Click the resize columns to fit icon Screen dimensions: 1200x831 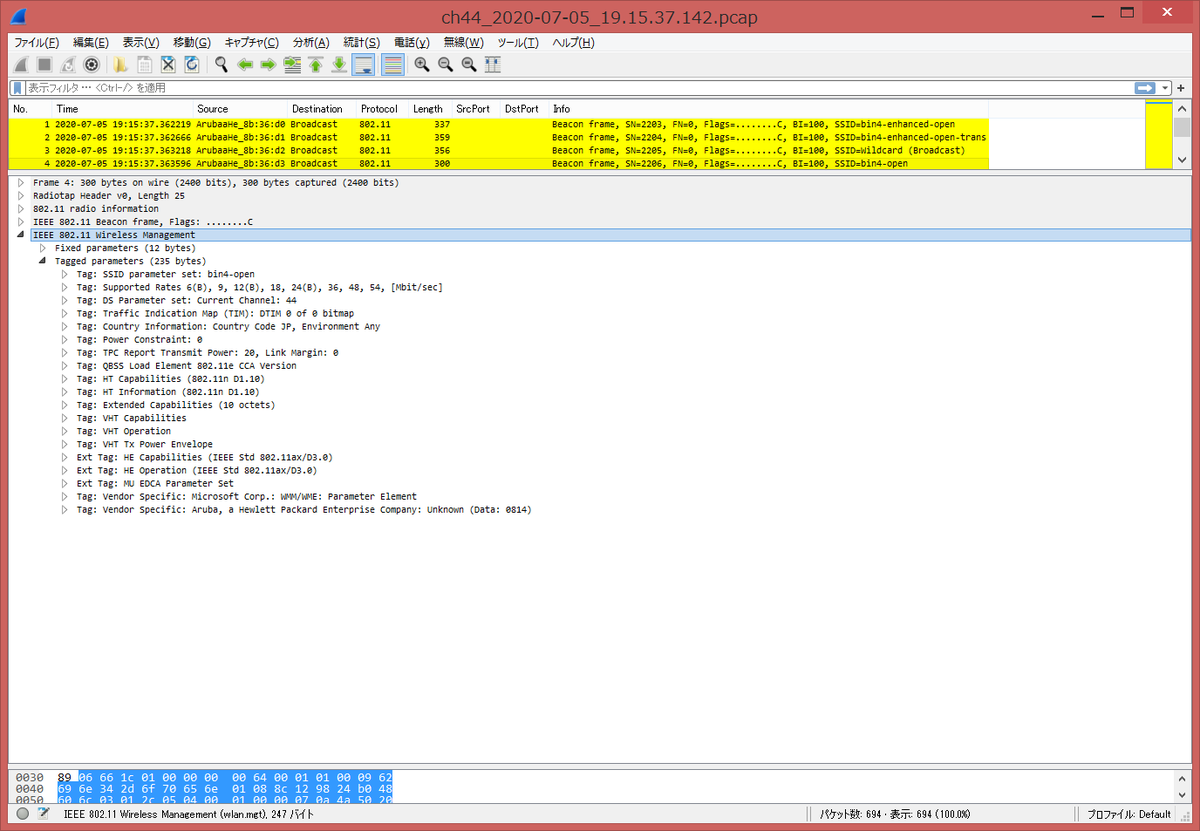(492, 65)
